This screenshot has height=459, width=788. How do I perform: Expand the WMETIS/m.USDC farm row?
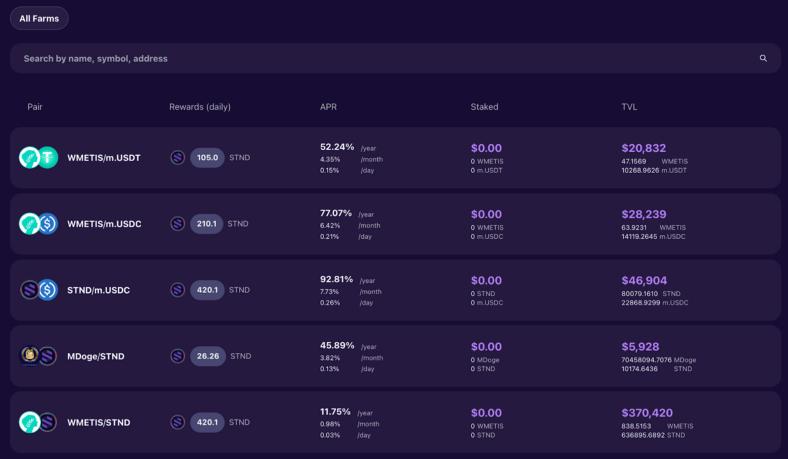pyautogui.click(x=104, y=224)
